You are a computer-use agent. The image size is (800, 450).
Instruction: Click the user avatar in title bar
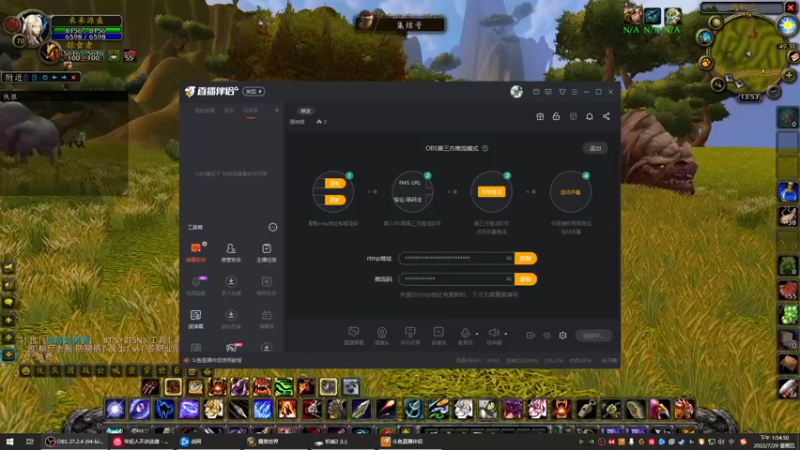coord(516,91)
